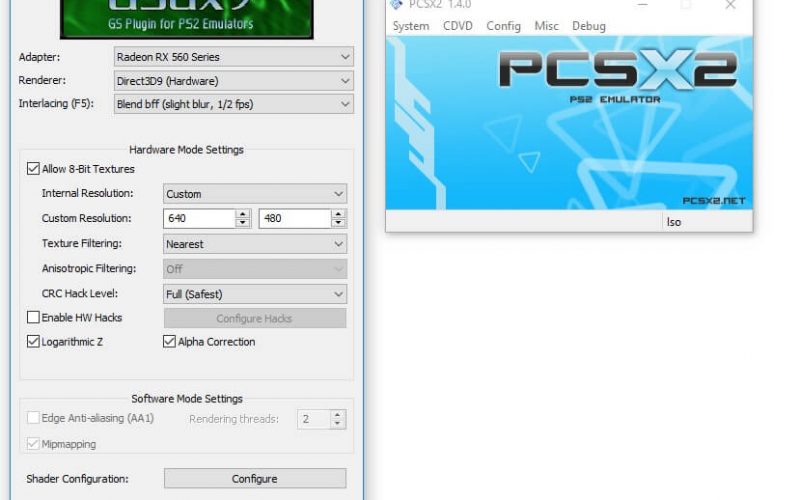Click the PCSX2 window title icon

pyautogui.click(x=396, y=4)
